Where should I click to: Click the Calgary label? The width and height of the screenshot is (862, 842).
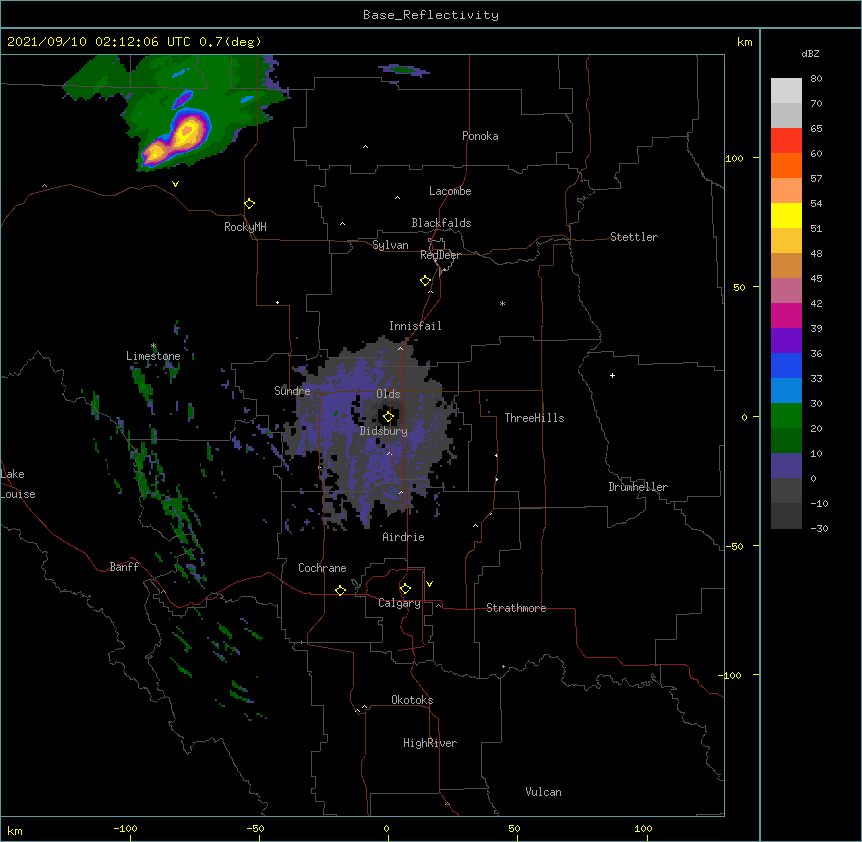tap(400, 603)
